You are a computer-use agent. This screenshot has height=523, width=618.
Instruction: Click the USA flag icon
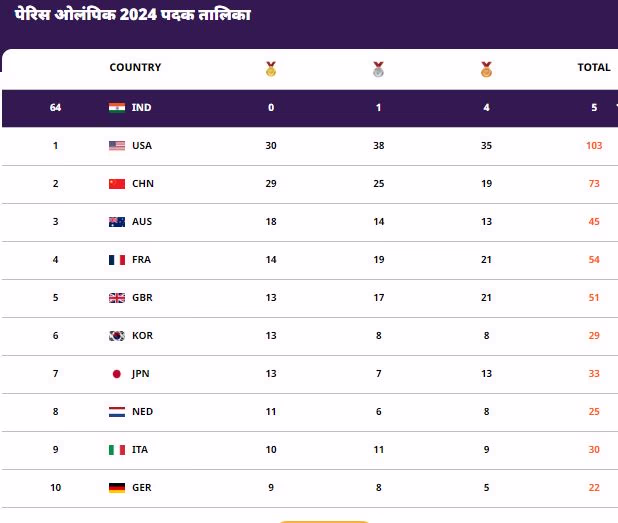click(x=116, y=146)
